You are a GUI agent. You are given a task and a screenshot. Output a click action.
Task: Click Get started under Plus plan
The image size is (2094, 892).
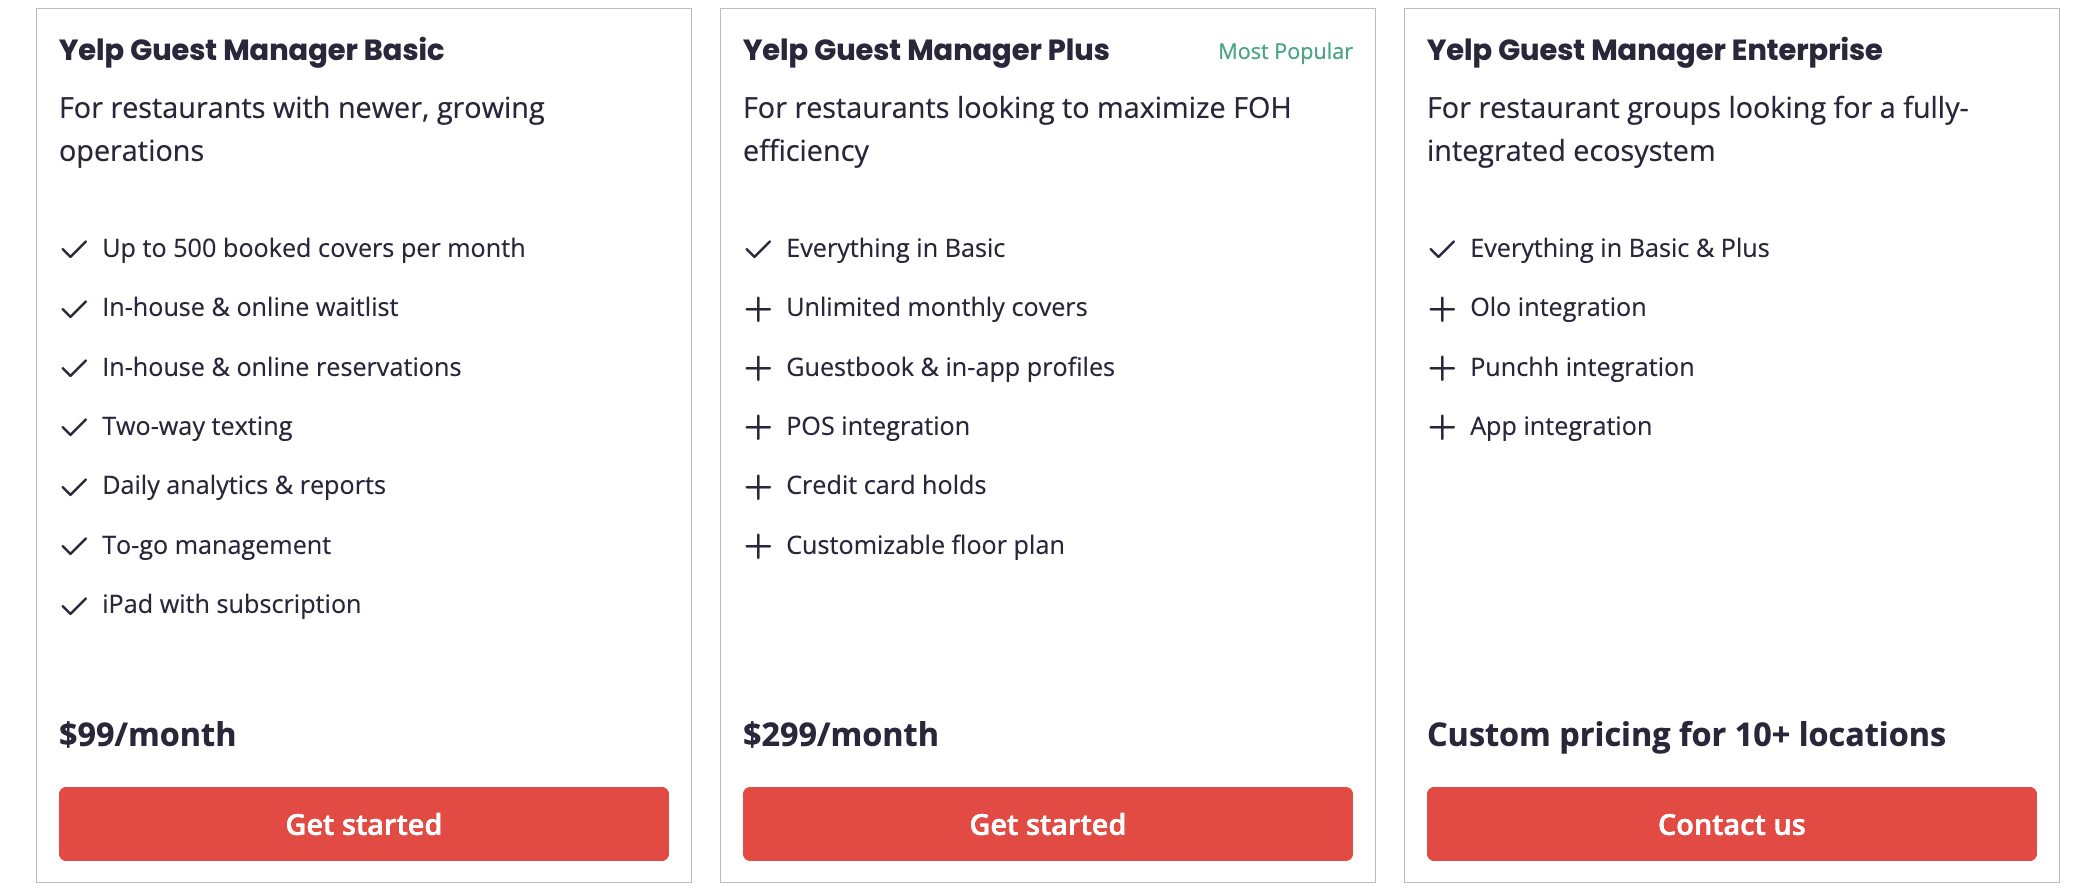tap(1048, 824)
